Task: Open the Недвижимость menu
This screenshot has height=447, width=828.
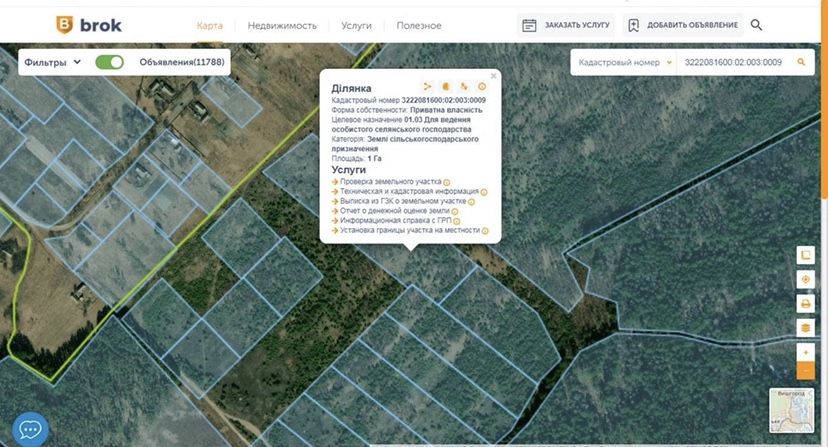Action: (x=282, y=25)
